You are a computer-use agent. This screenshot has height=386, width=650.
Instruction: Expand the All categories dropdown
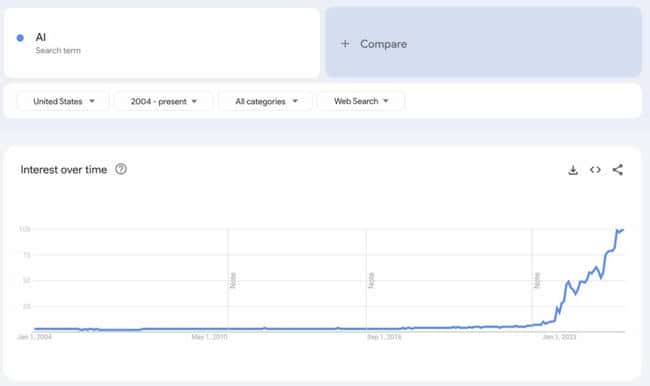(266, 101)
